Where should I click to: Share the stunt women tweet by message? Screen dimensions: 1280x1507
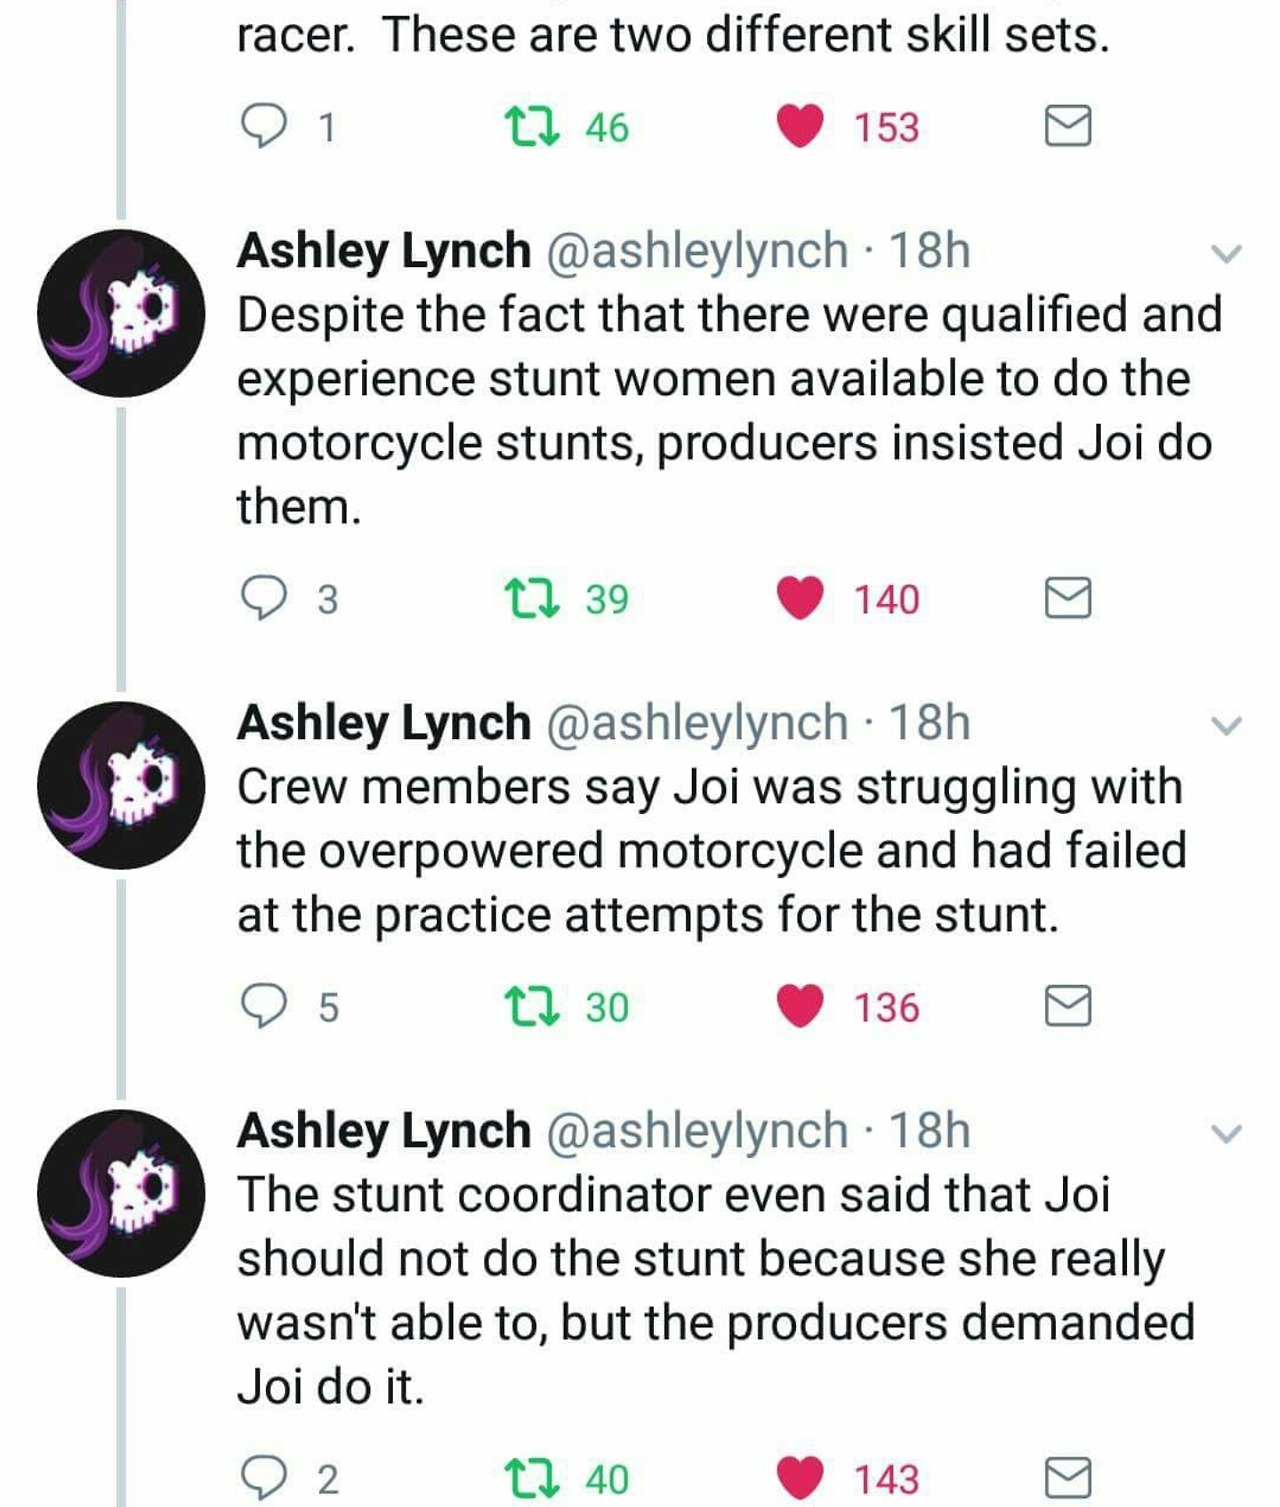[x=1067, y=599]
